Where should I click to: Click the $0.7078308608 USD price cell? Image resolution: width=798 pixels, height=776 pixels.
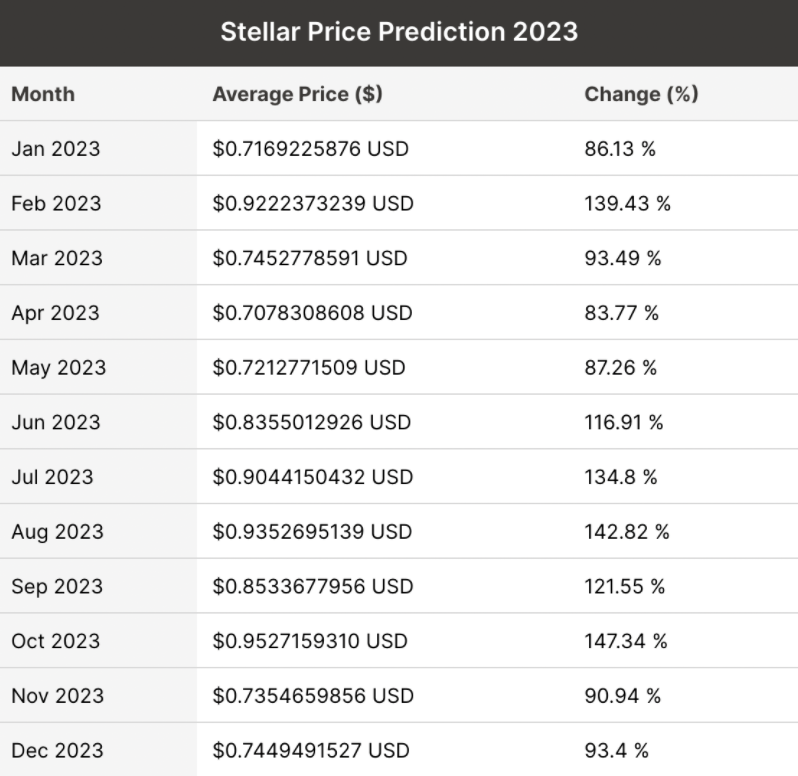312,313
